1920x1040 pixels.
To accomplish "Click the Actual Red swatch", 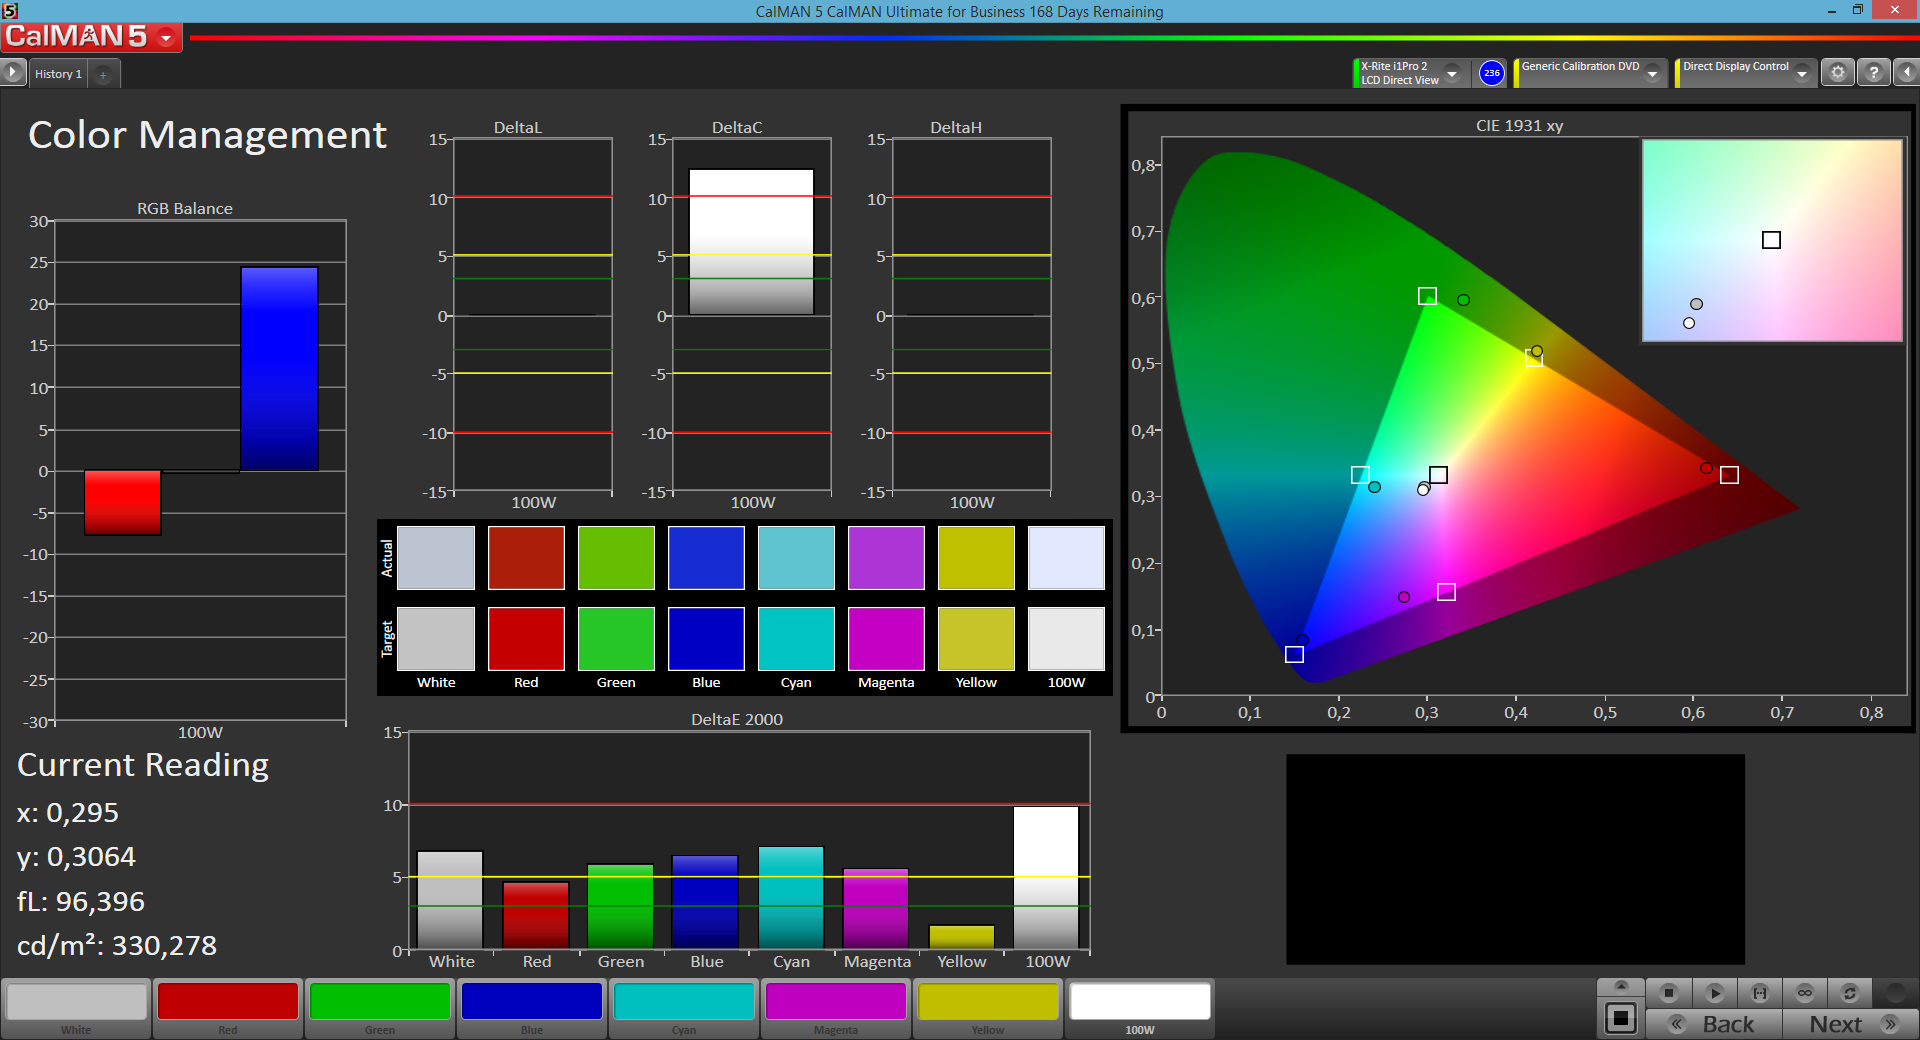I will point(526,558).
